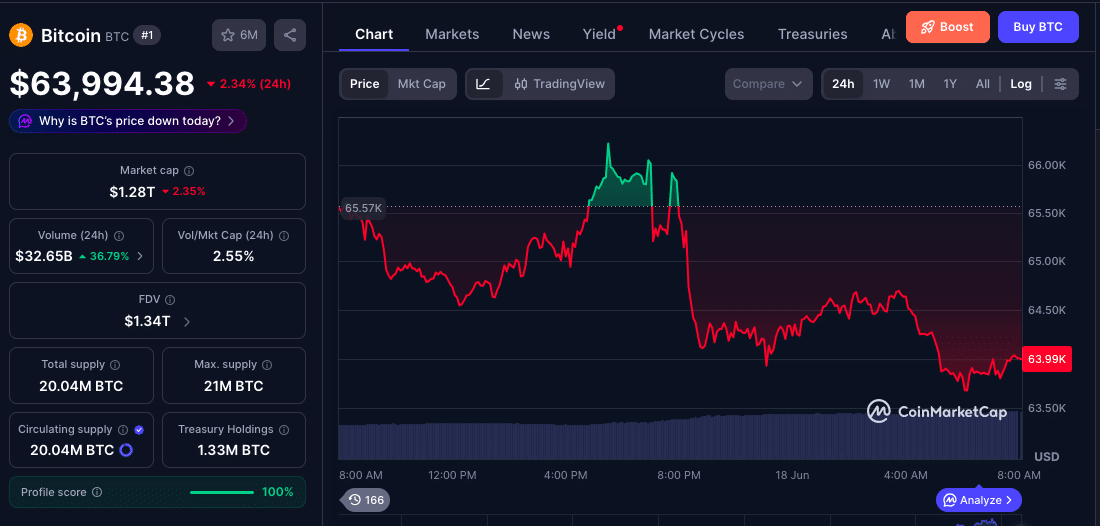Click the rocket Boost button
1100x526 pixels.
point(948,27)
